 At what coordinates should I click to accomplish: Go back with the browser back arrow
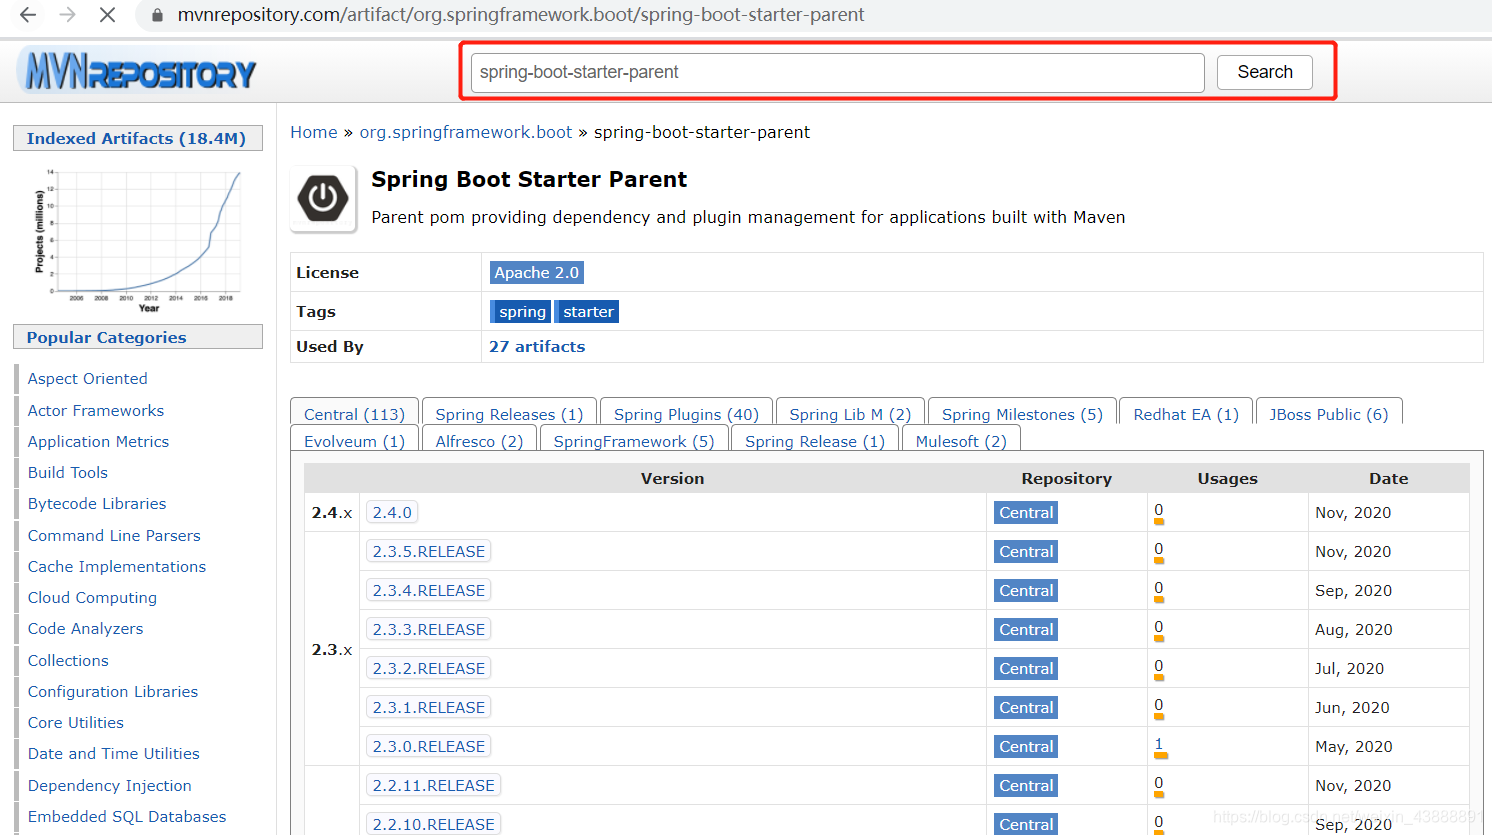point(28,15)
